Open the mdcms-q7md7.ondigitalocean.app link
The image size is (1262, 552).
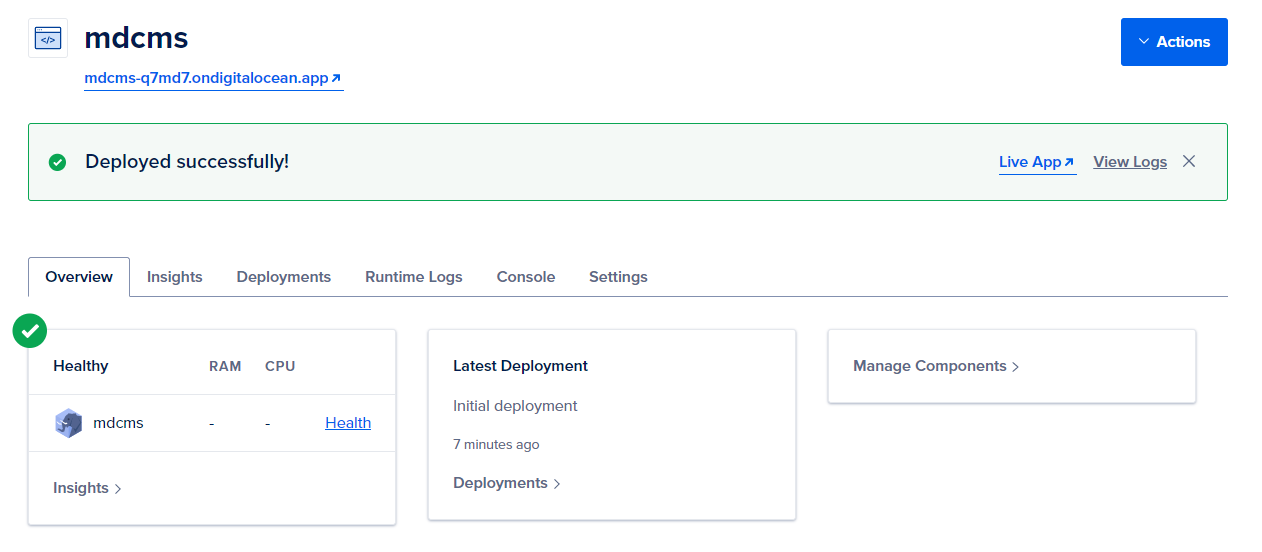[x=213, y=78]
